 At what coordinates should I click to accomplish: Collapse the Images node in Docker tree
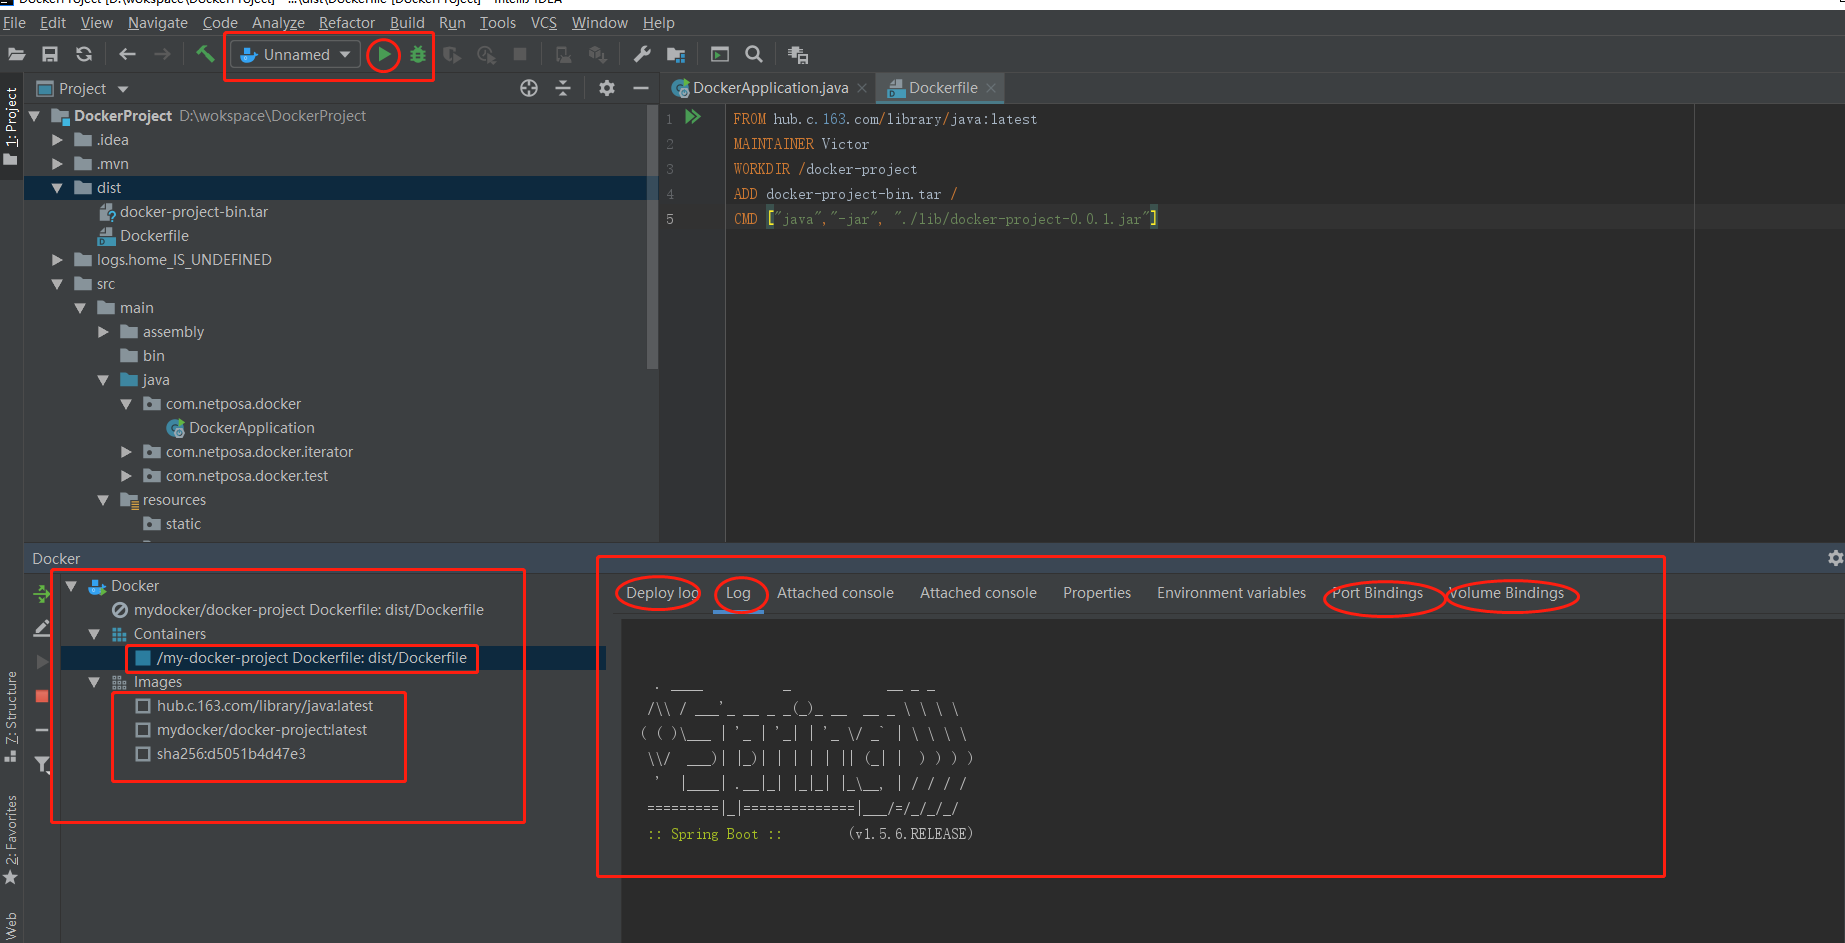tap(94, 682)
